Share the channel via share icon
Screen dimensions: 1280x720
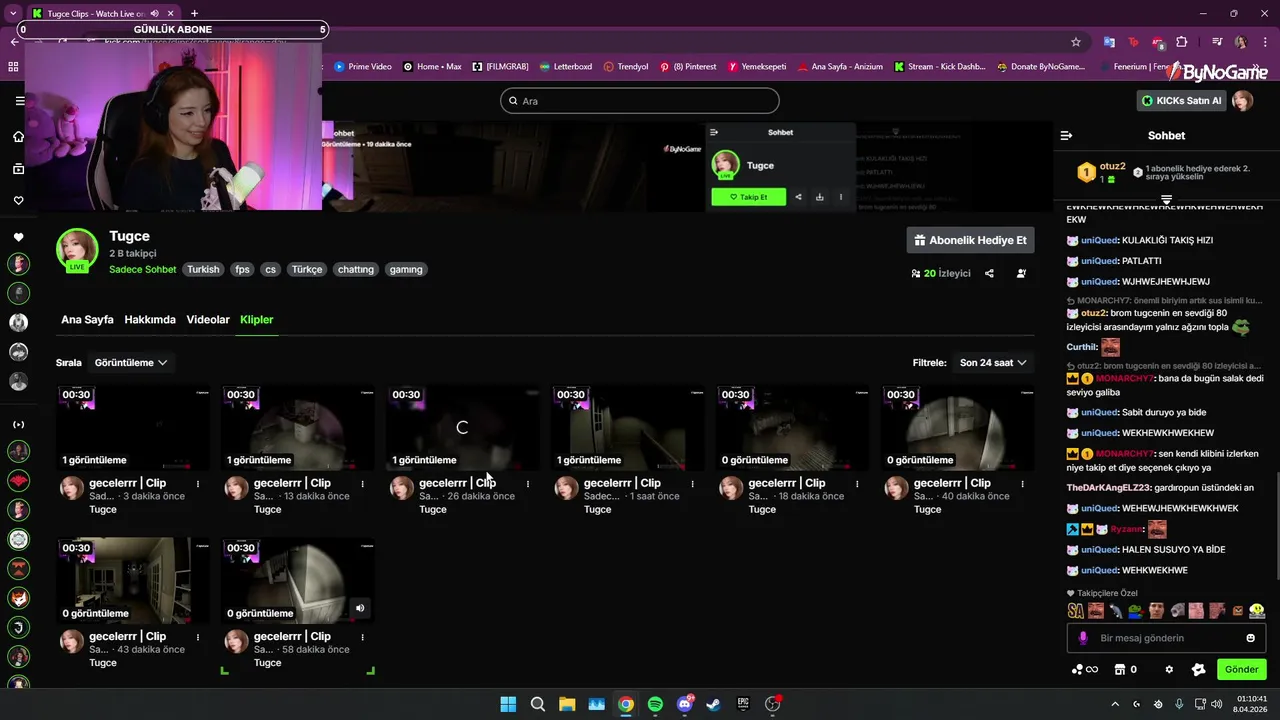(989, 273)
